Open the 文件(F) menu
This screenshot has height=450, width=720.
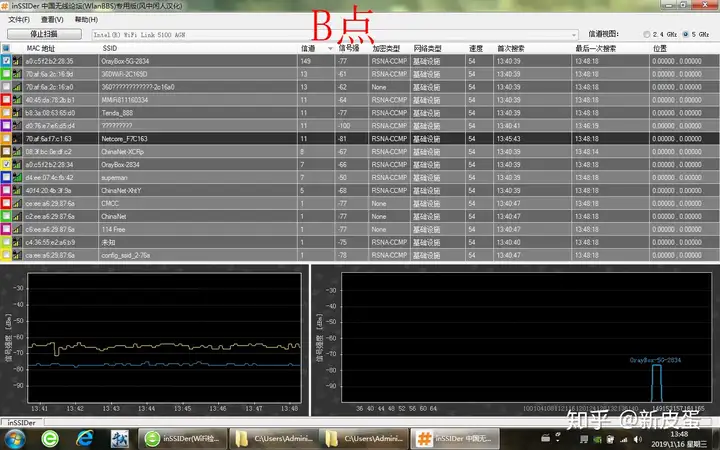[19, 20]
